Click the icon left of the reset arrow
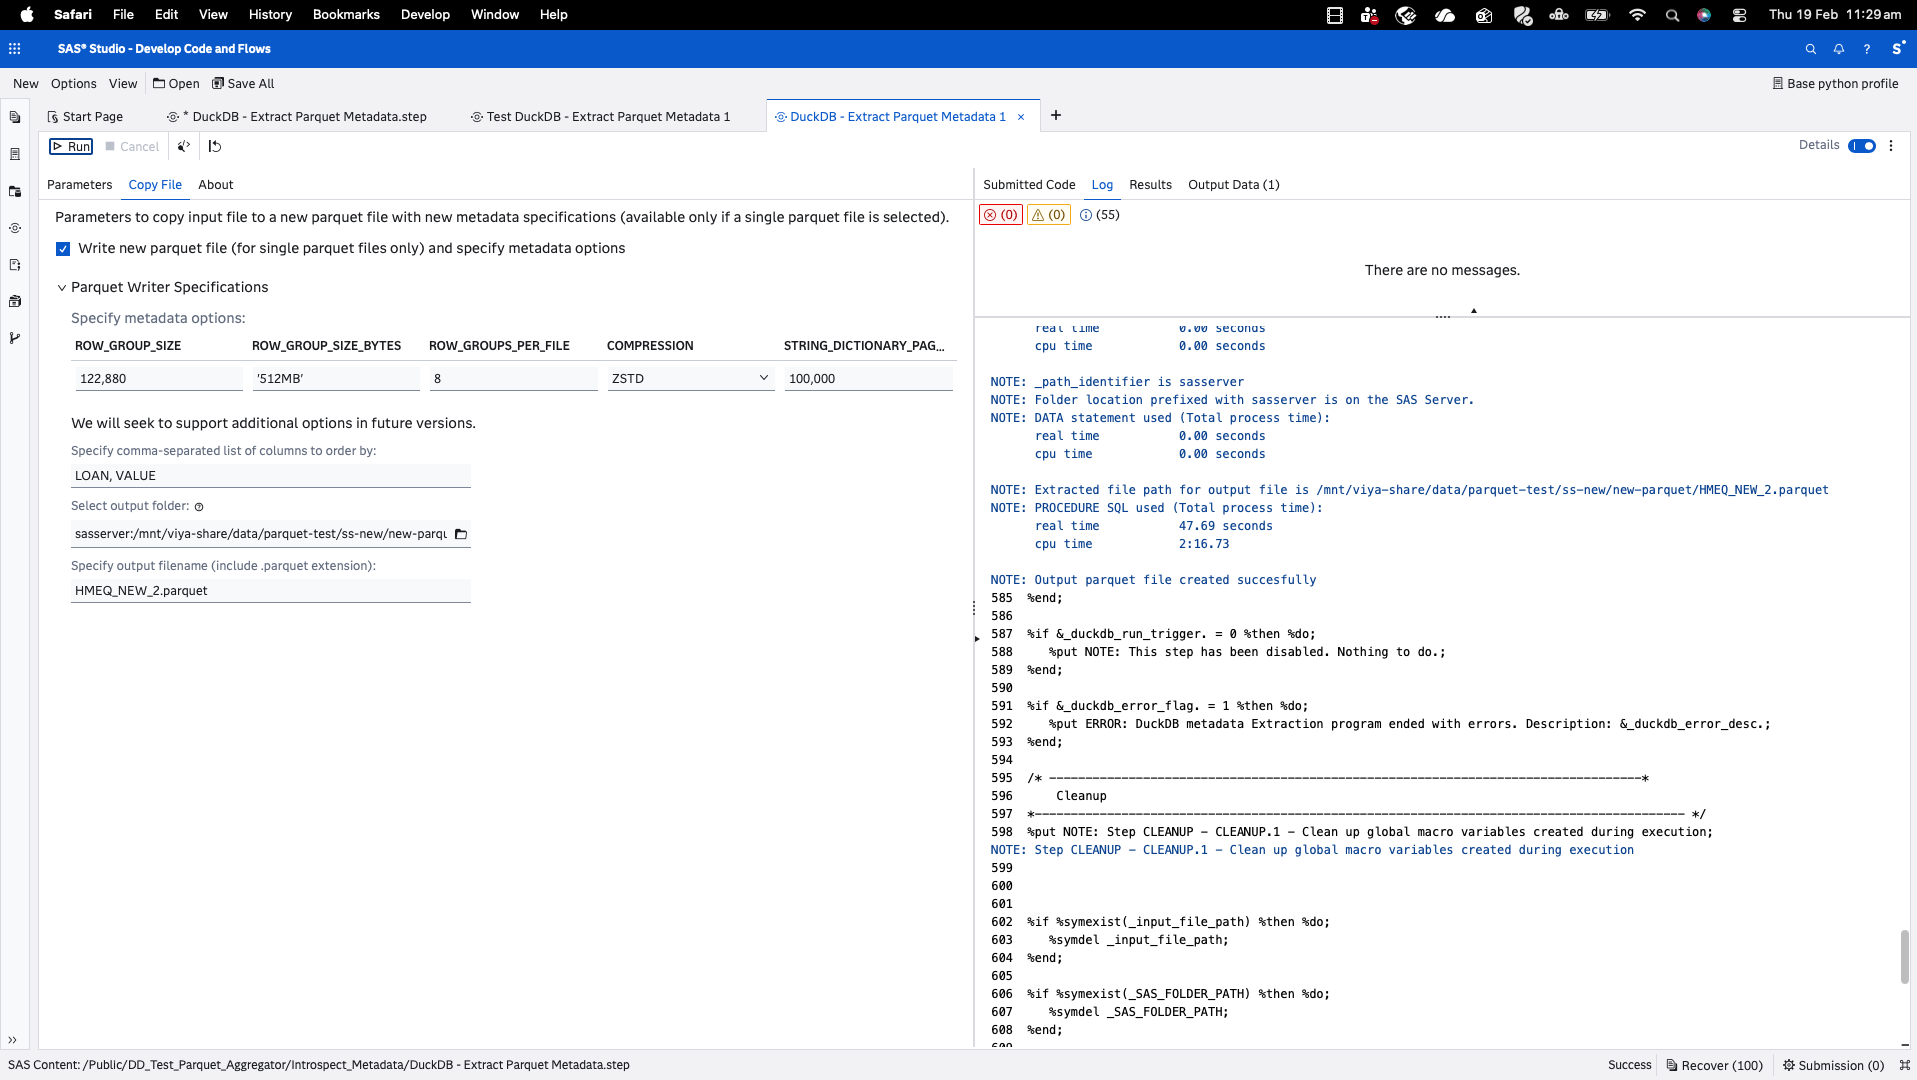The width and height of the screenshot is (1917, 1080). [184, 146]
